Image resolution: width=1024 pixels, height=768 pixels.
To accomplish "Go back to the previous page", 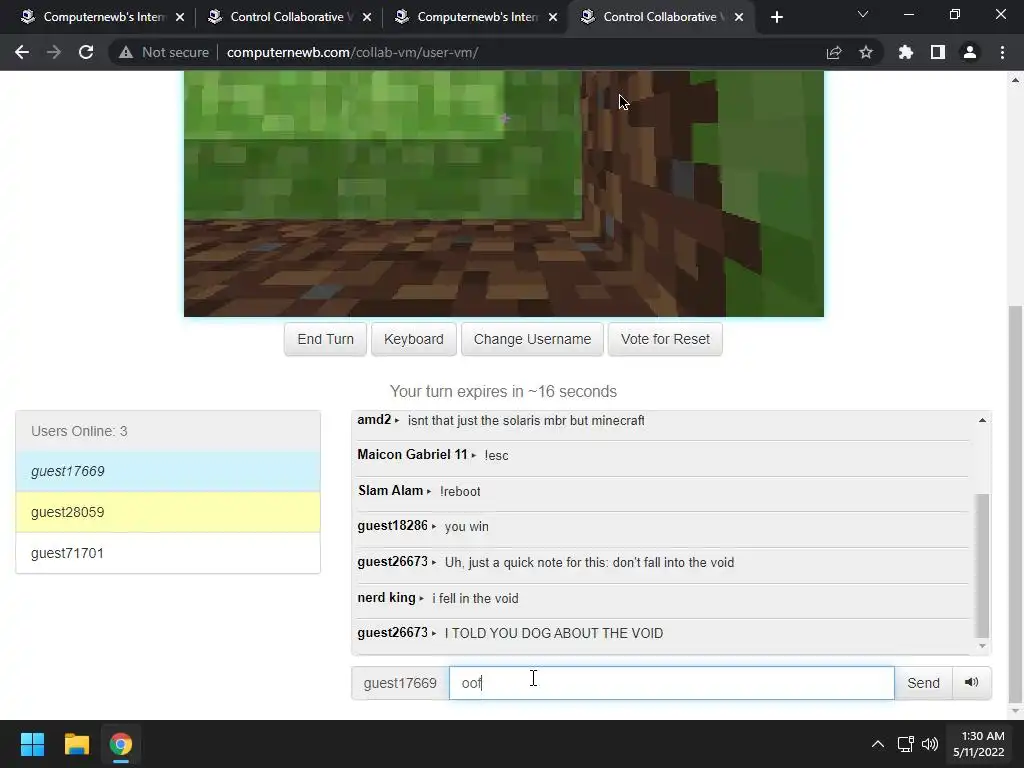I will [x=22, y=52].
